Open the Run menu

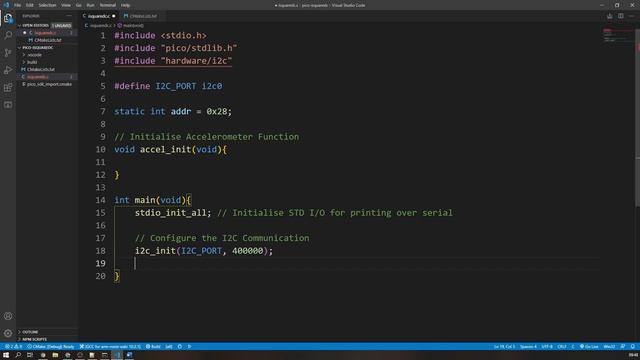coord(90,5)
